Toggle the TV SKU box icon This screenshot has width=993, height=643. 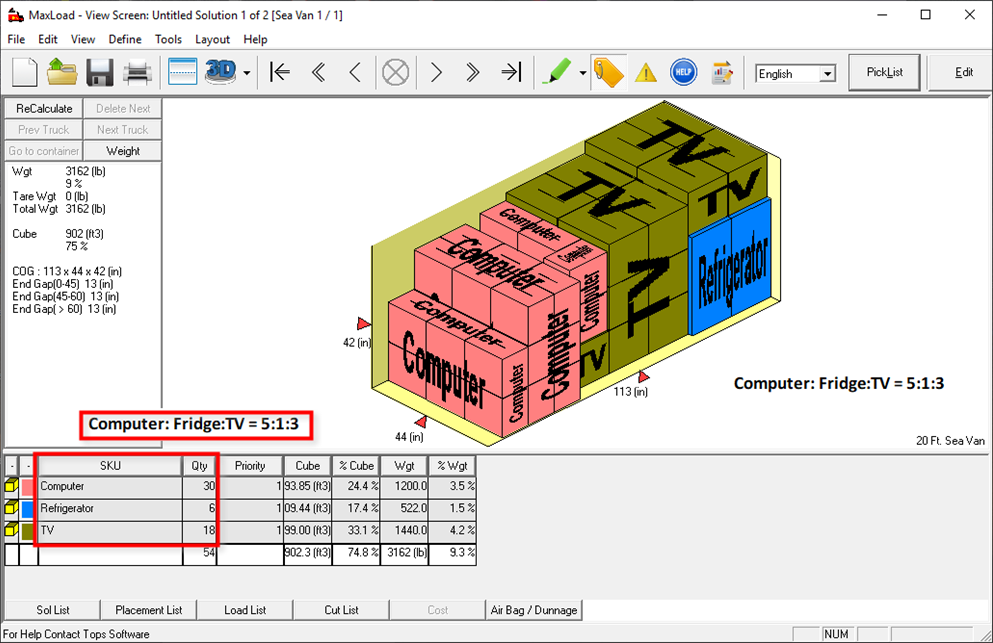click(11, 530)
